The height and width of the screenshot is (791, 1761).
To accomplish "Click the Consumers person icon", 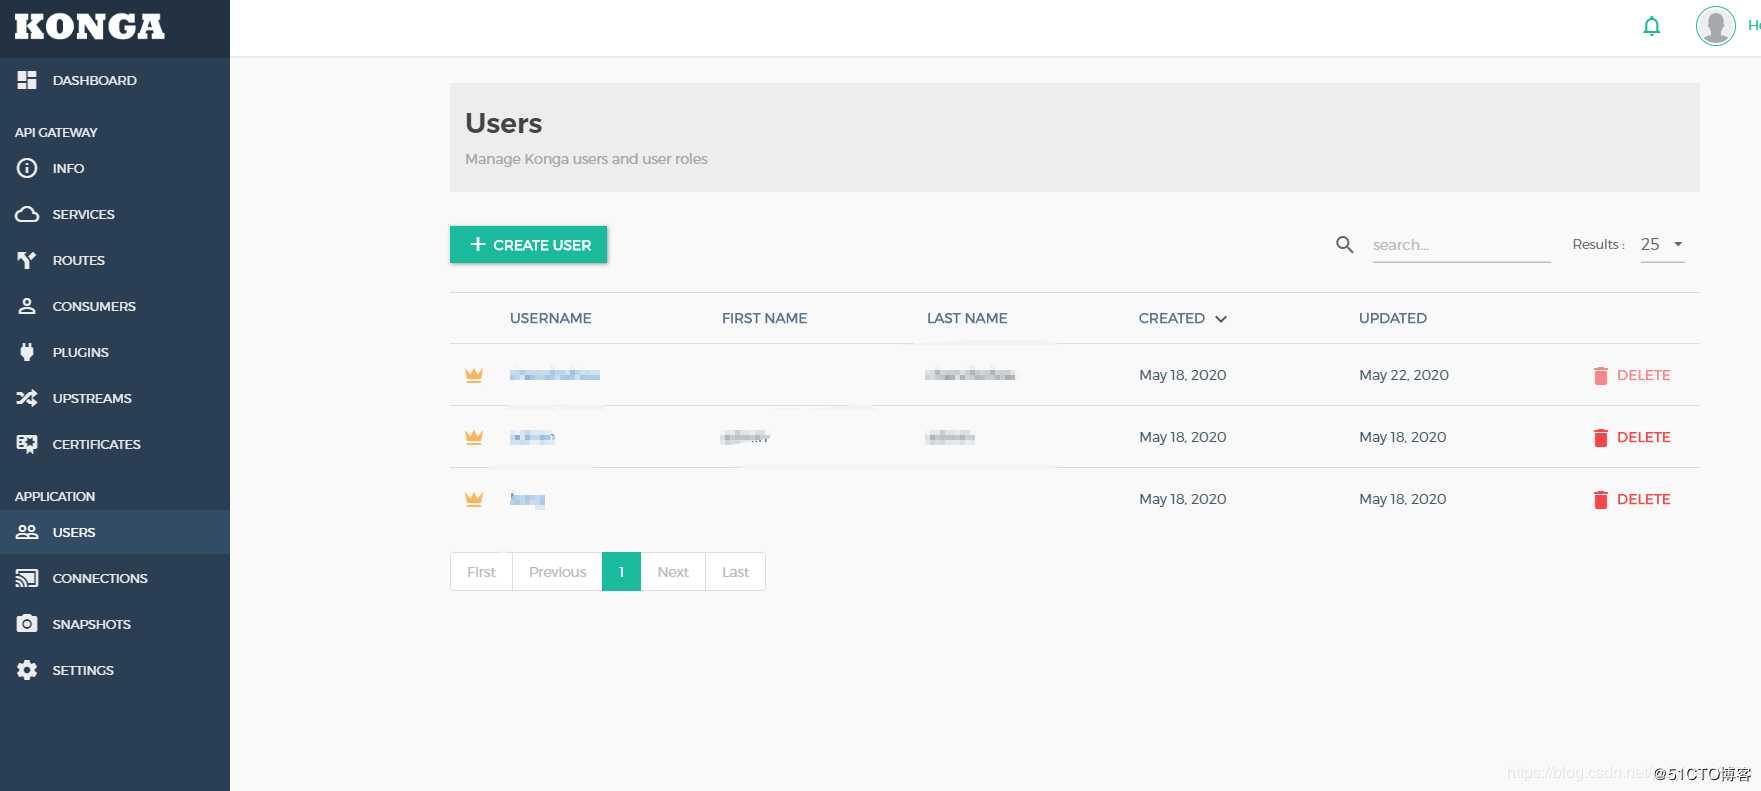I will (x=27, y=306).
